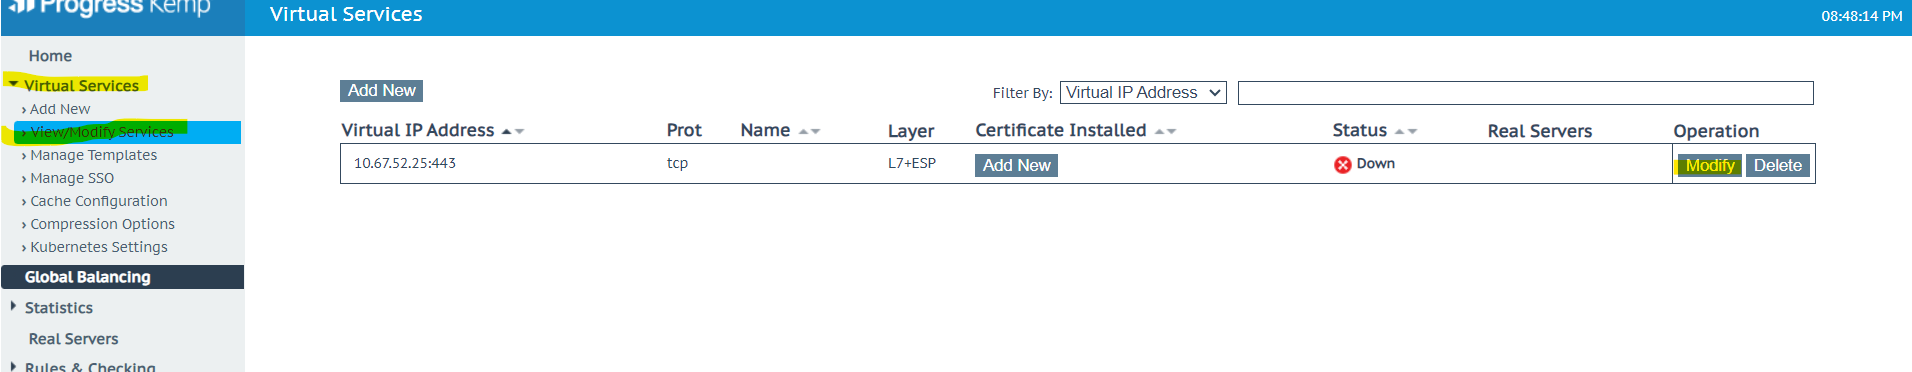Click the Real Servers column header

point(1539,131)
